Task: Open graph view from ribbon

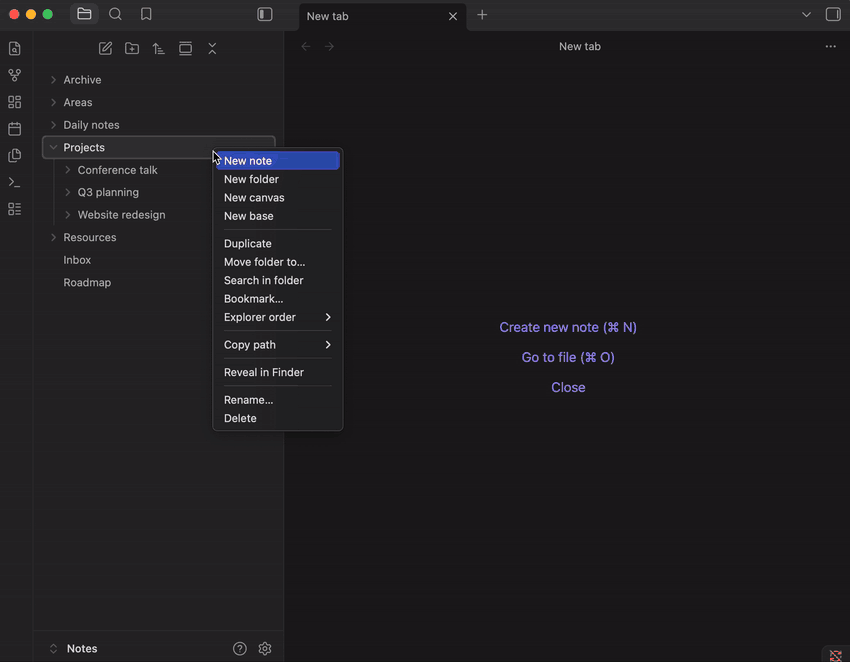Action: tap(15, 75)
